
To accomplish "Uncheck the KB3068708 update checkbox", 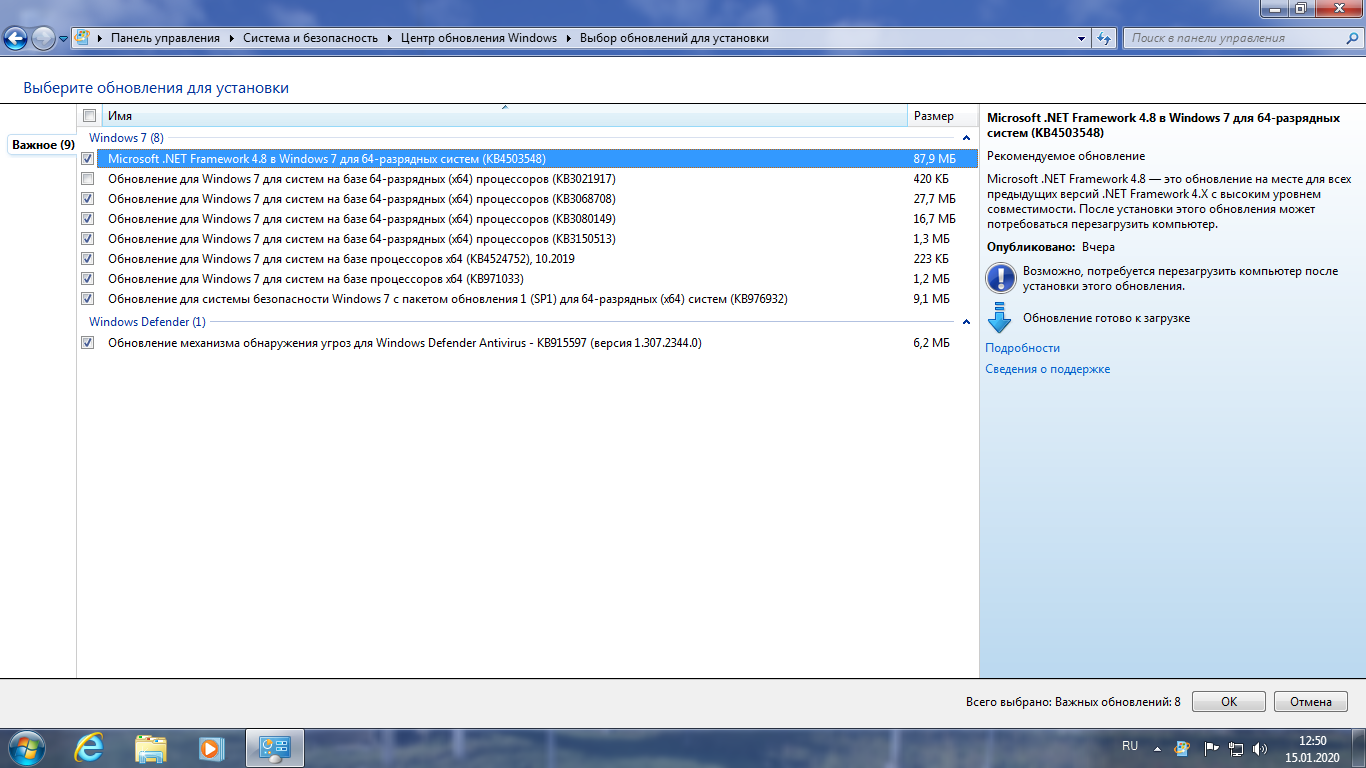I will [88, 199].
